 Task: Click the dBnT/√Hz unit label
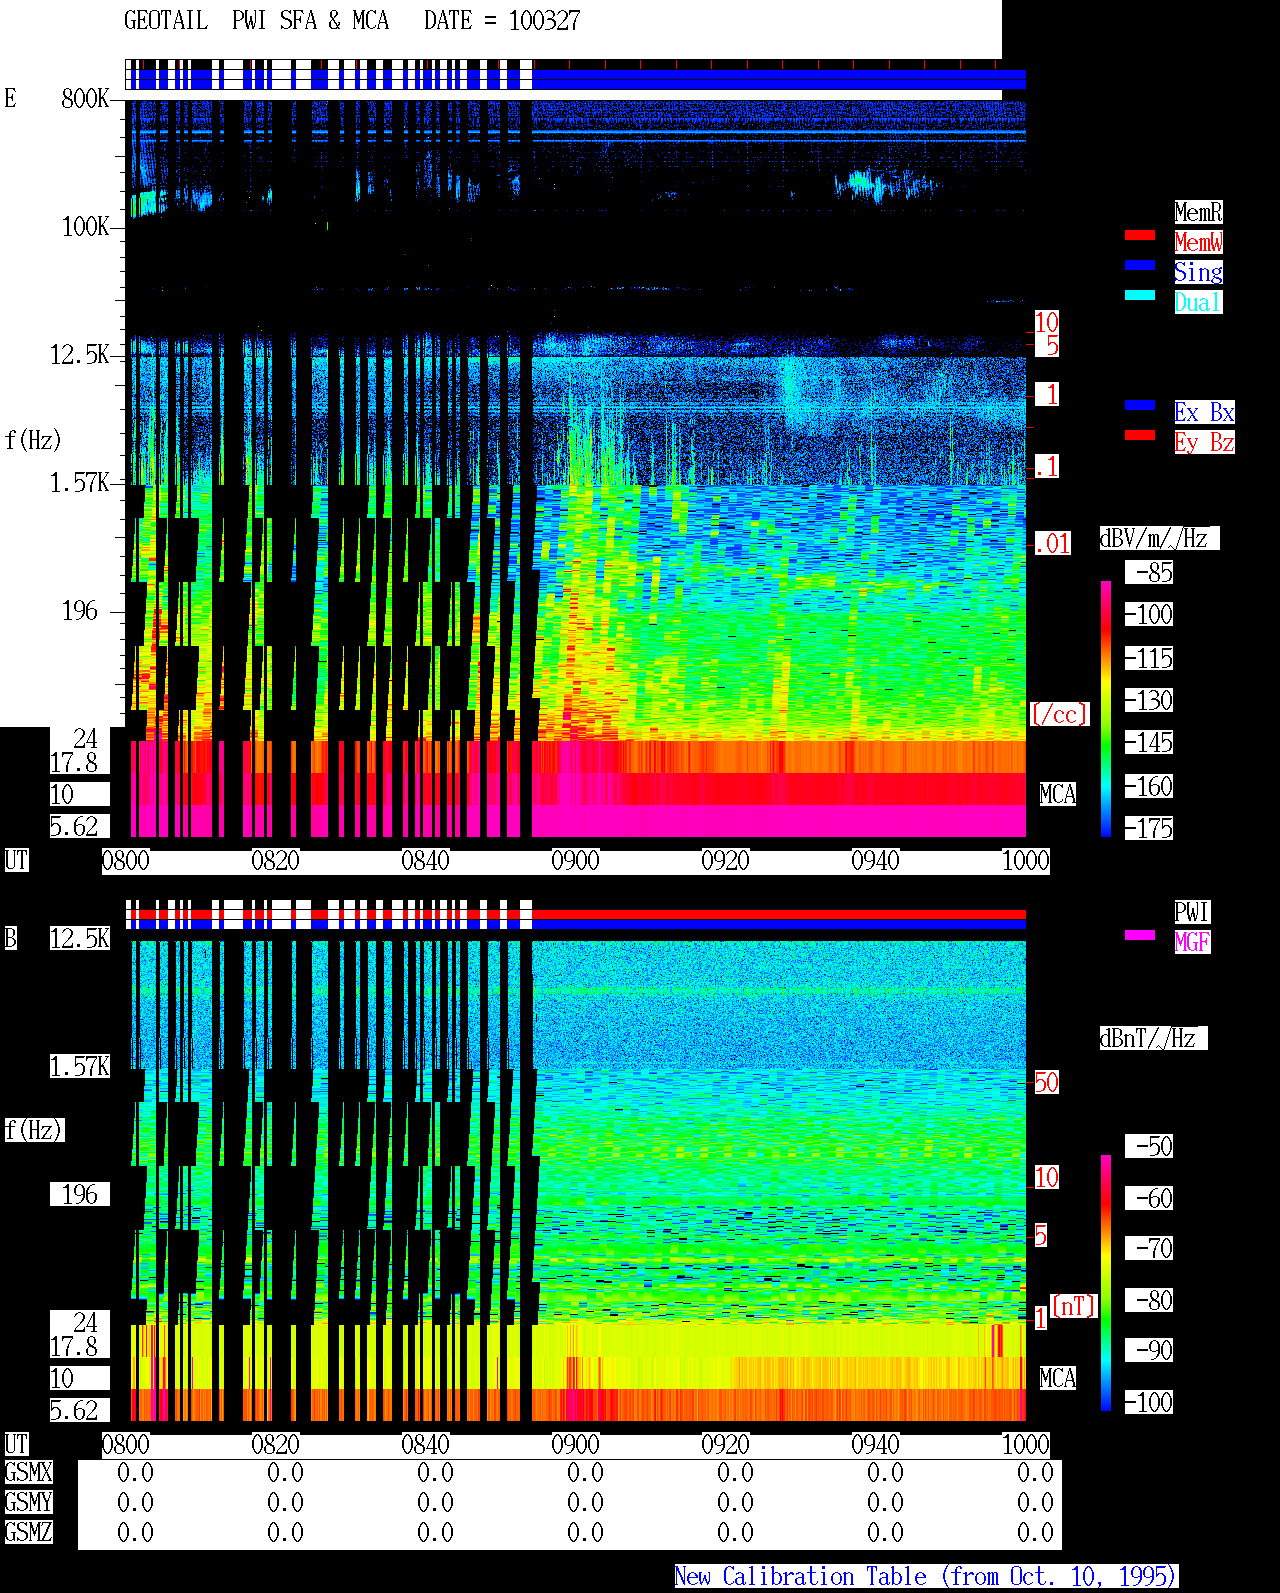click(x=1153, y=1038)
